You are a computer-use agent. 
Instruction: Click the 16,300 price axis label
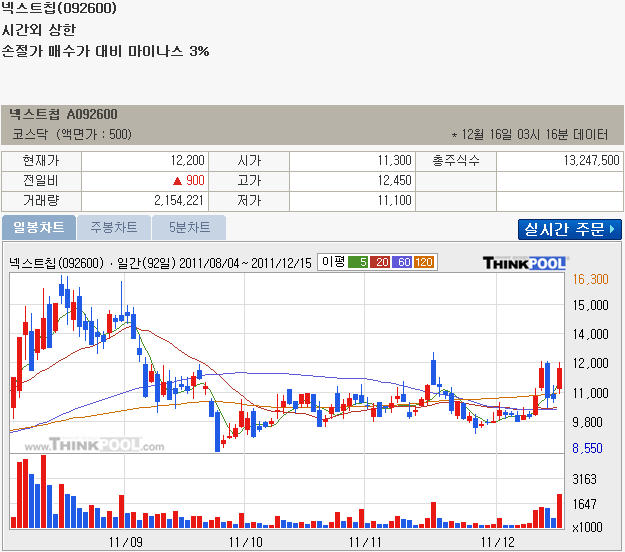(x=590, y=279)
